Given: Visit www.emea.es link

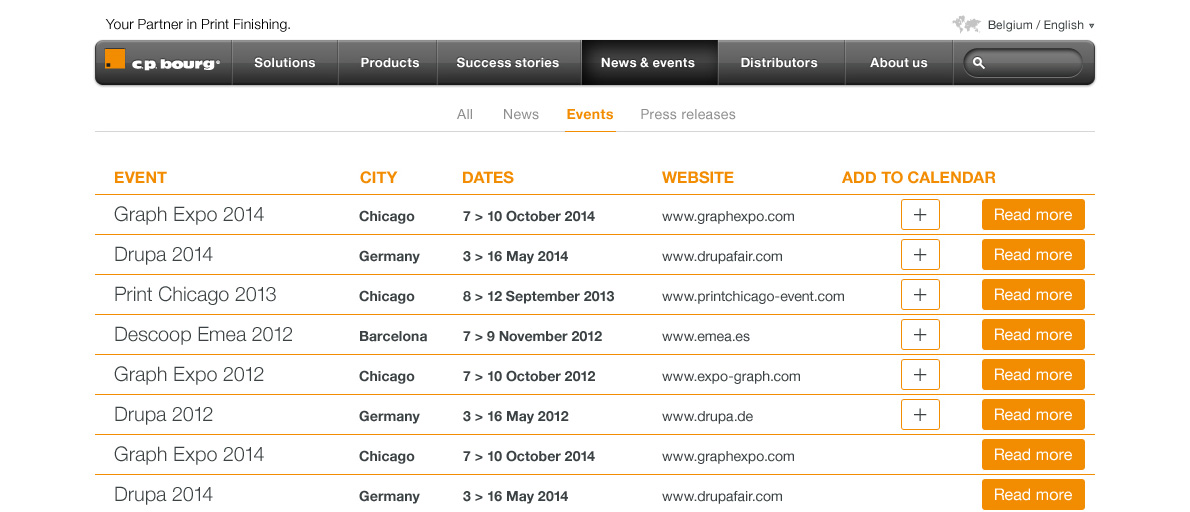Looking at the screenshot, I should (706, 336).
